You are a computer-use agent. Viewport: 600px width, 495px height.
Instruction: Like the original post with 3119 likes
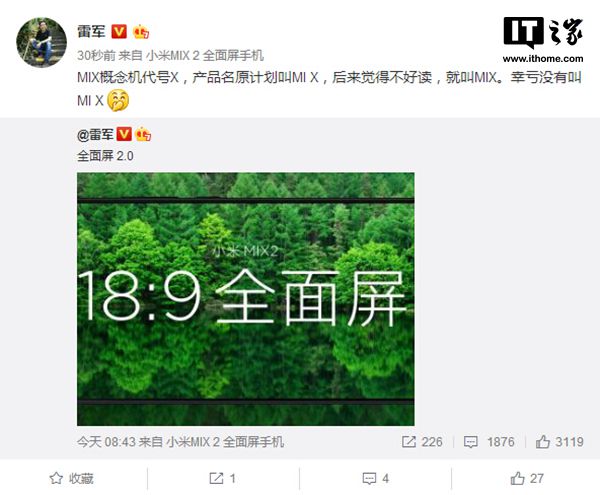click(x=559, y=442)
